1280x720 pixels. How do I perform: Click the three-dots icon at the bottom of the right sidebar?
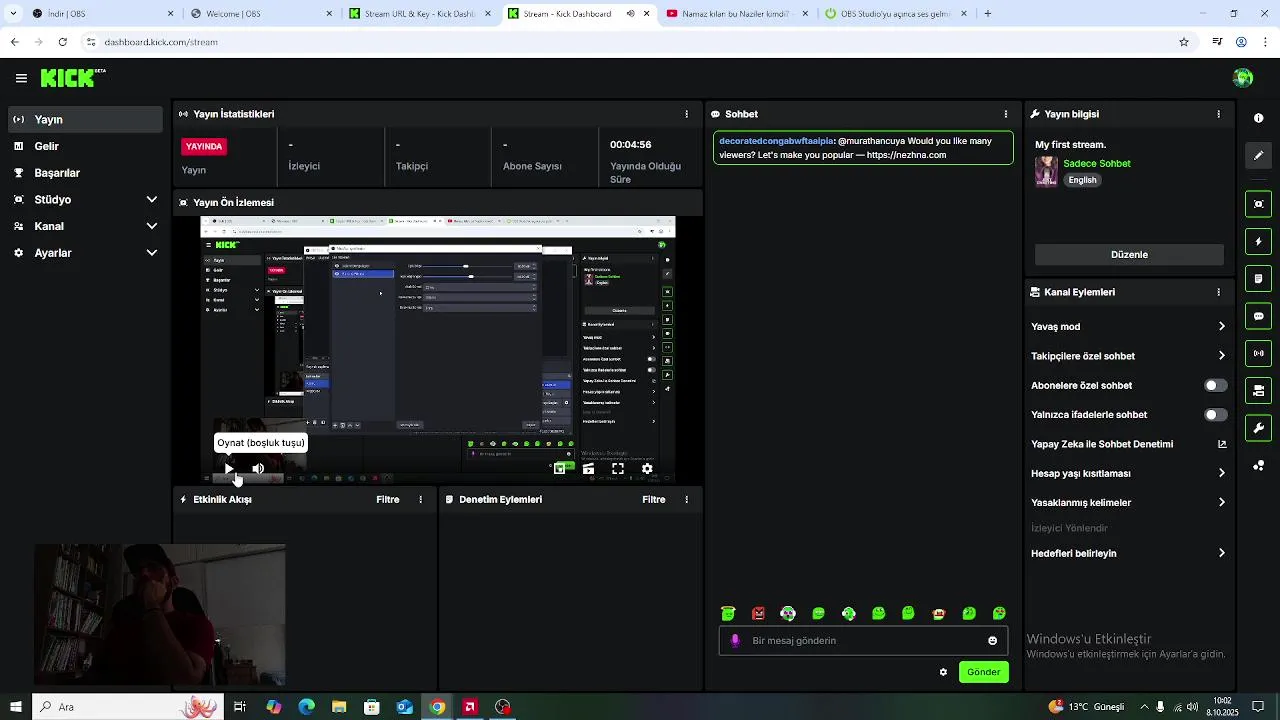[1258, 466]
